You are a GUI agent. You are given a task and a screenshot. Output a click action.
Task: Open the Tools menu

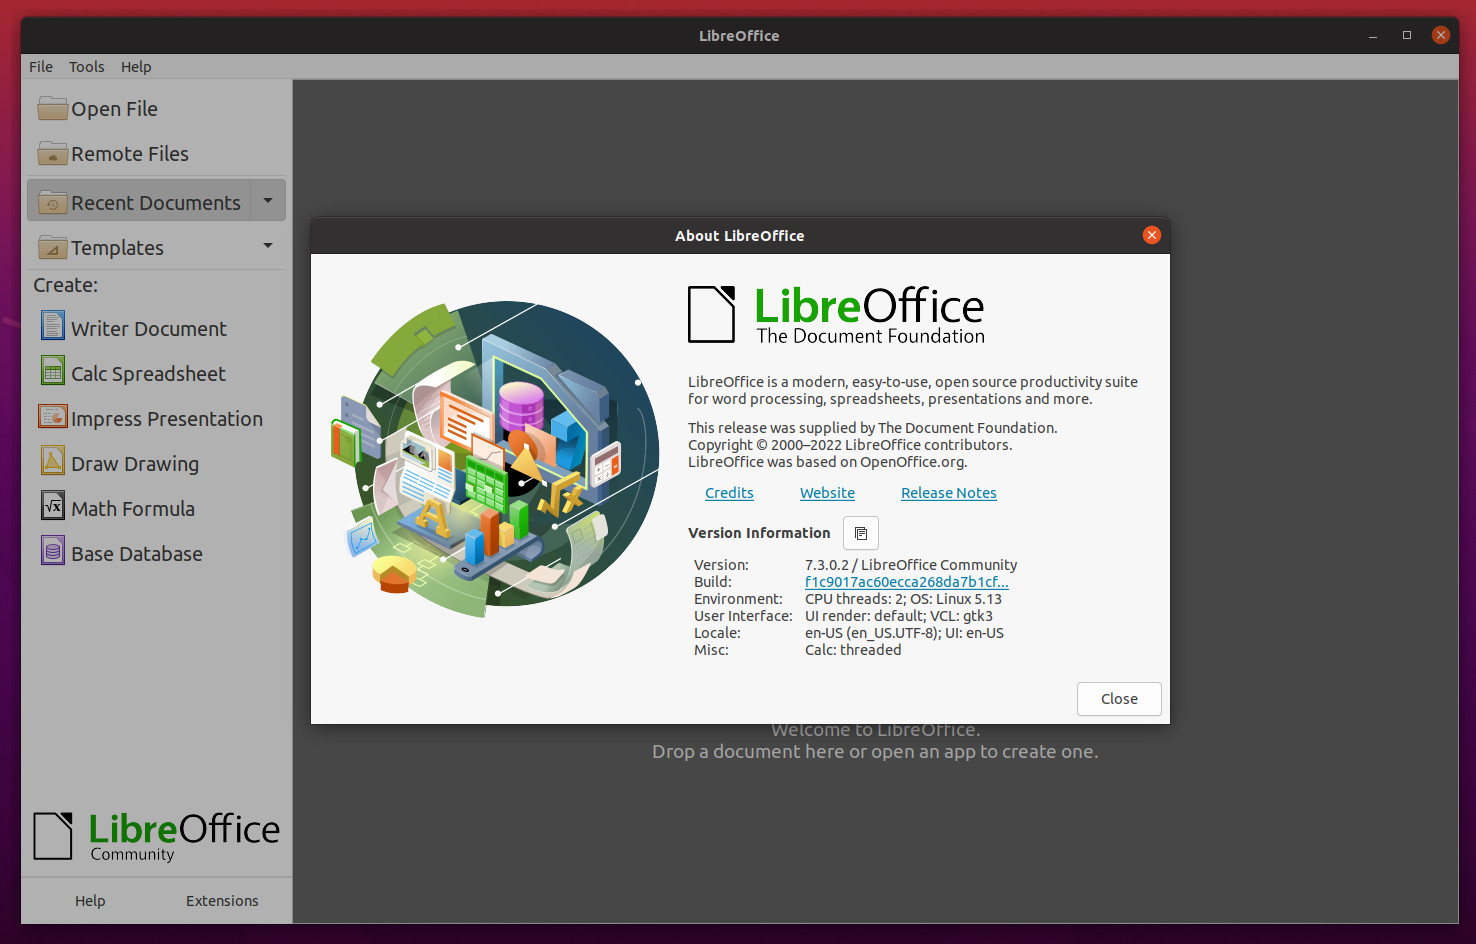pos(87,67)
